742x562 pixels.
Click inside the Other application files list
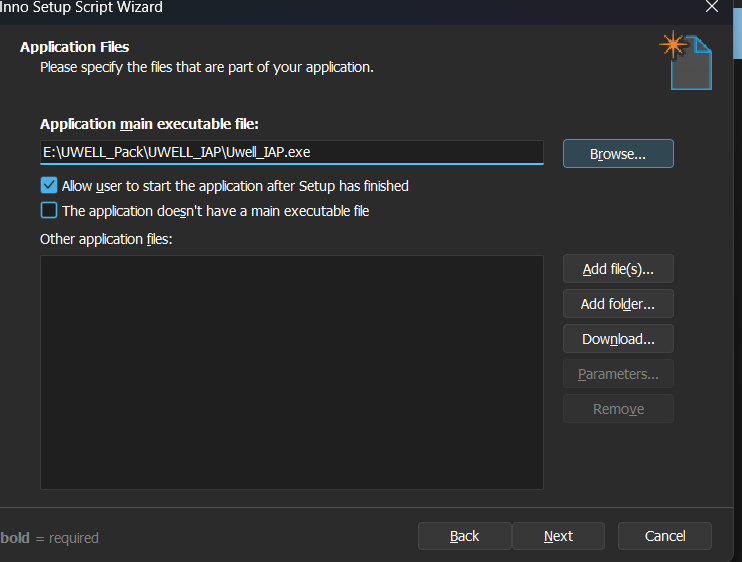click(292, 372)
